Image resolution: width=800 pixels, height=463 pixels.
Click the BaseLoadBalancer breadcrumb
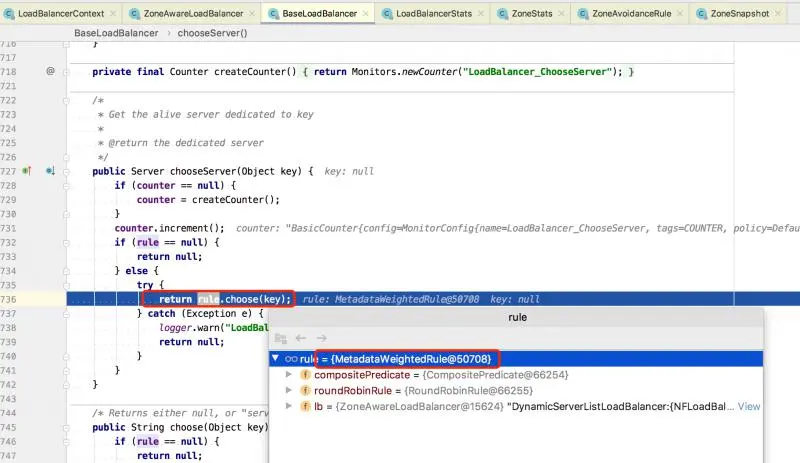[116, 33]
